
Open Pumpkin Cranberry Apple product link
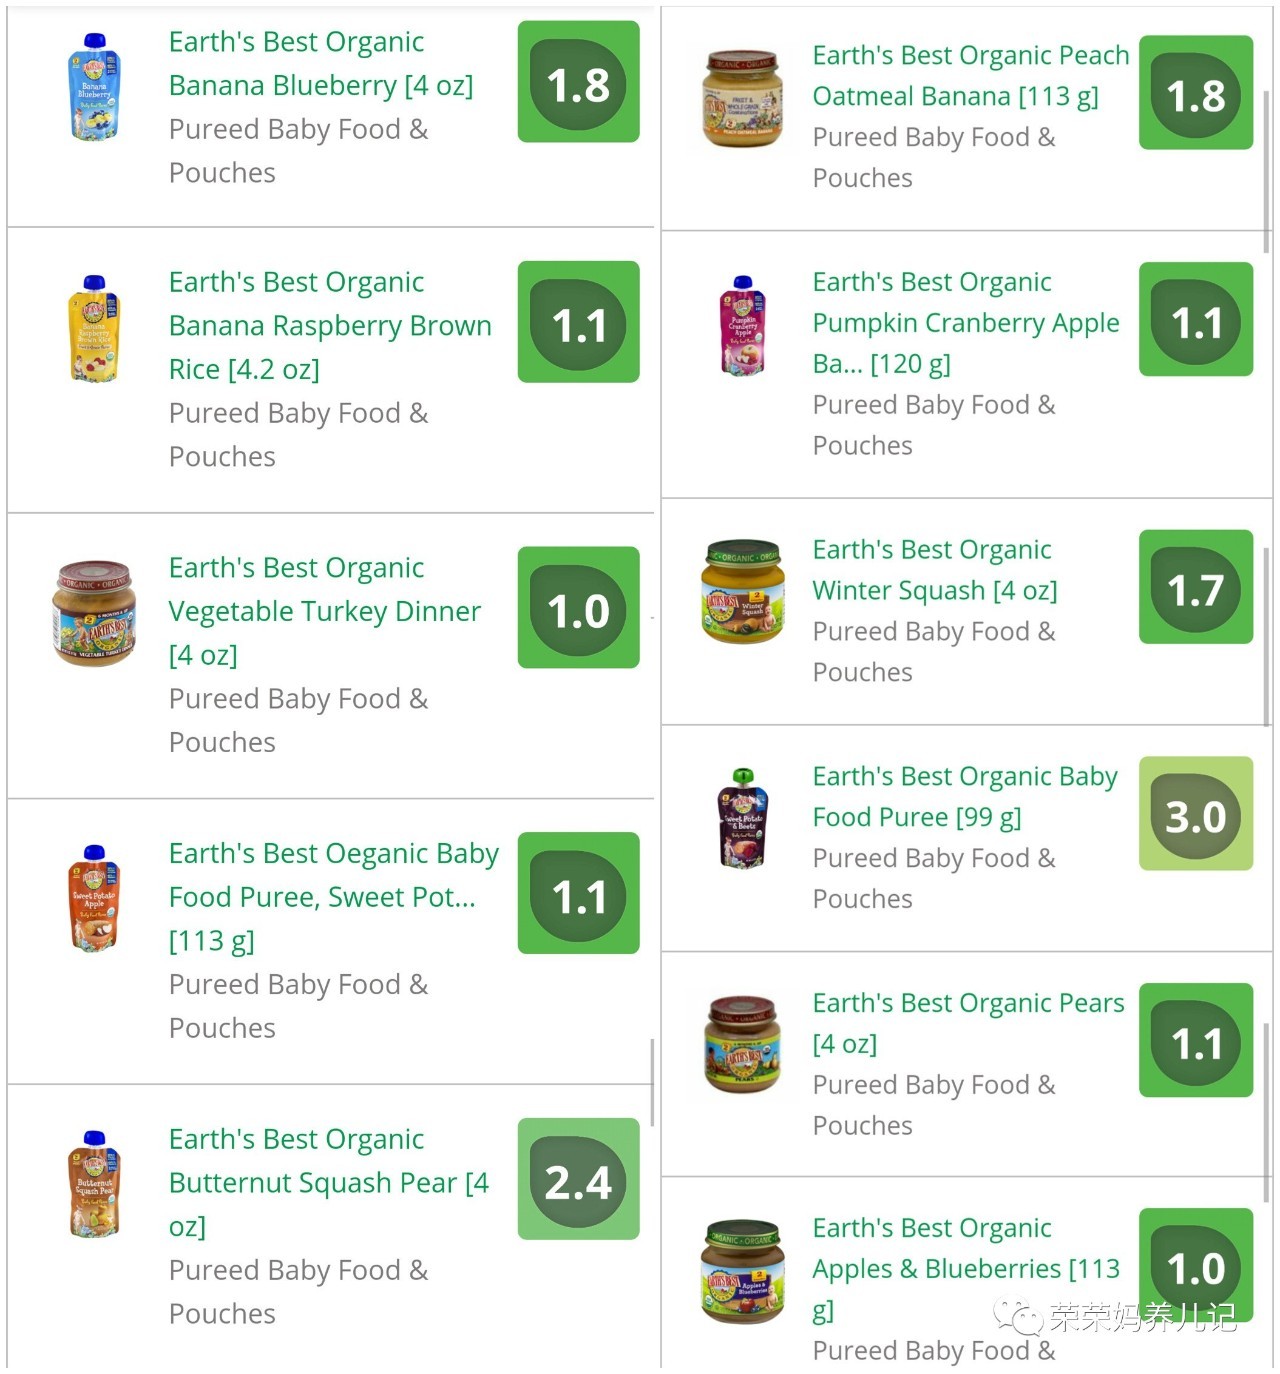(x=965, y=322)
